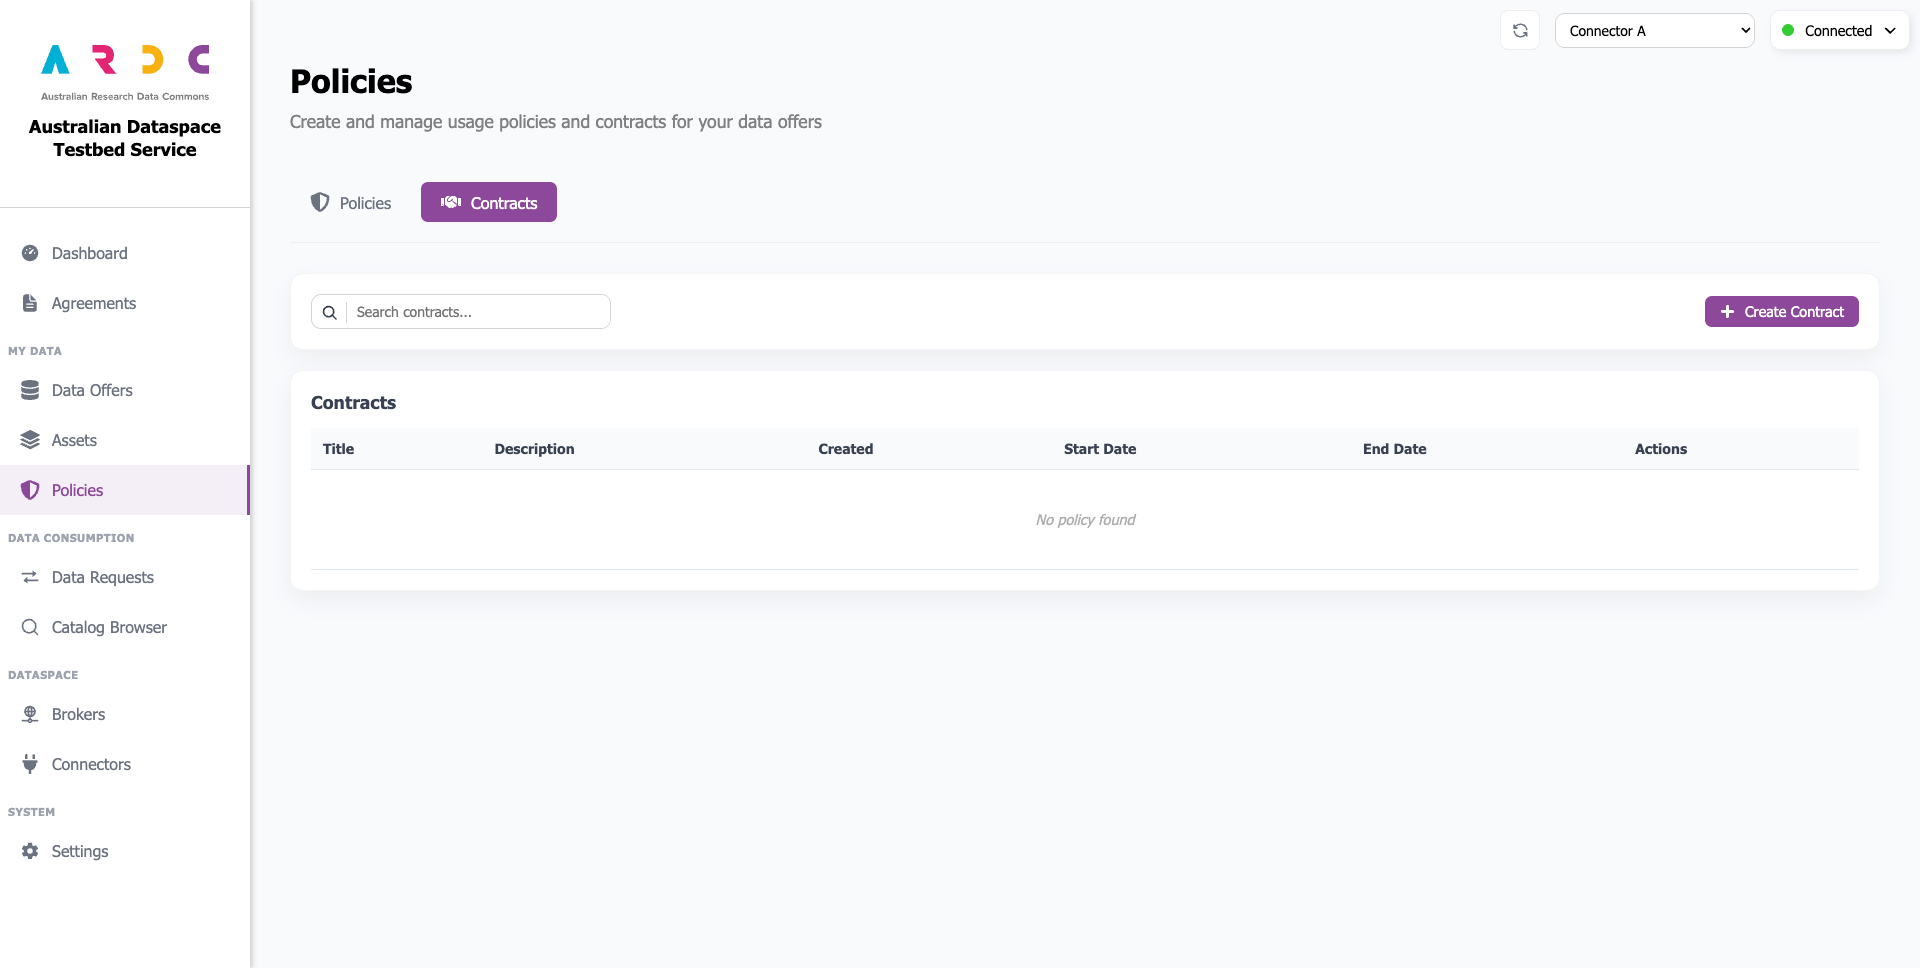Click the handshake icon in Contracts tab
The image size is (1920, 968).
(x=451, y=202)
